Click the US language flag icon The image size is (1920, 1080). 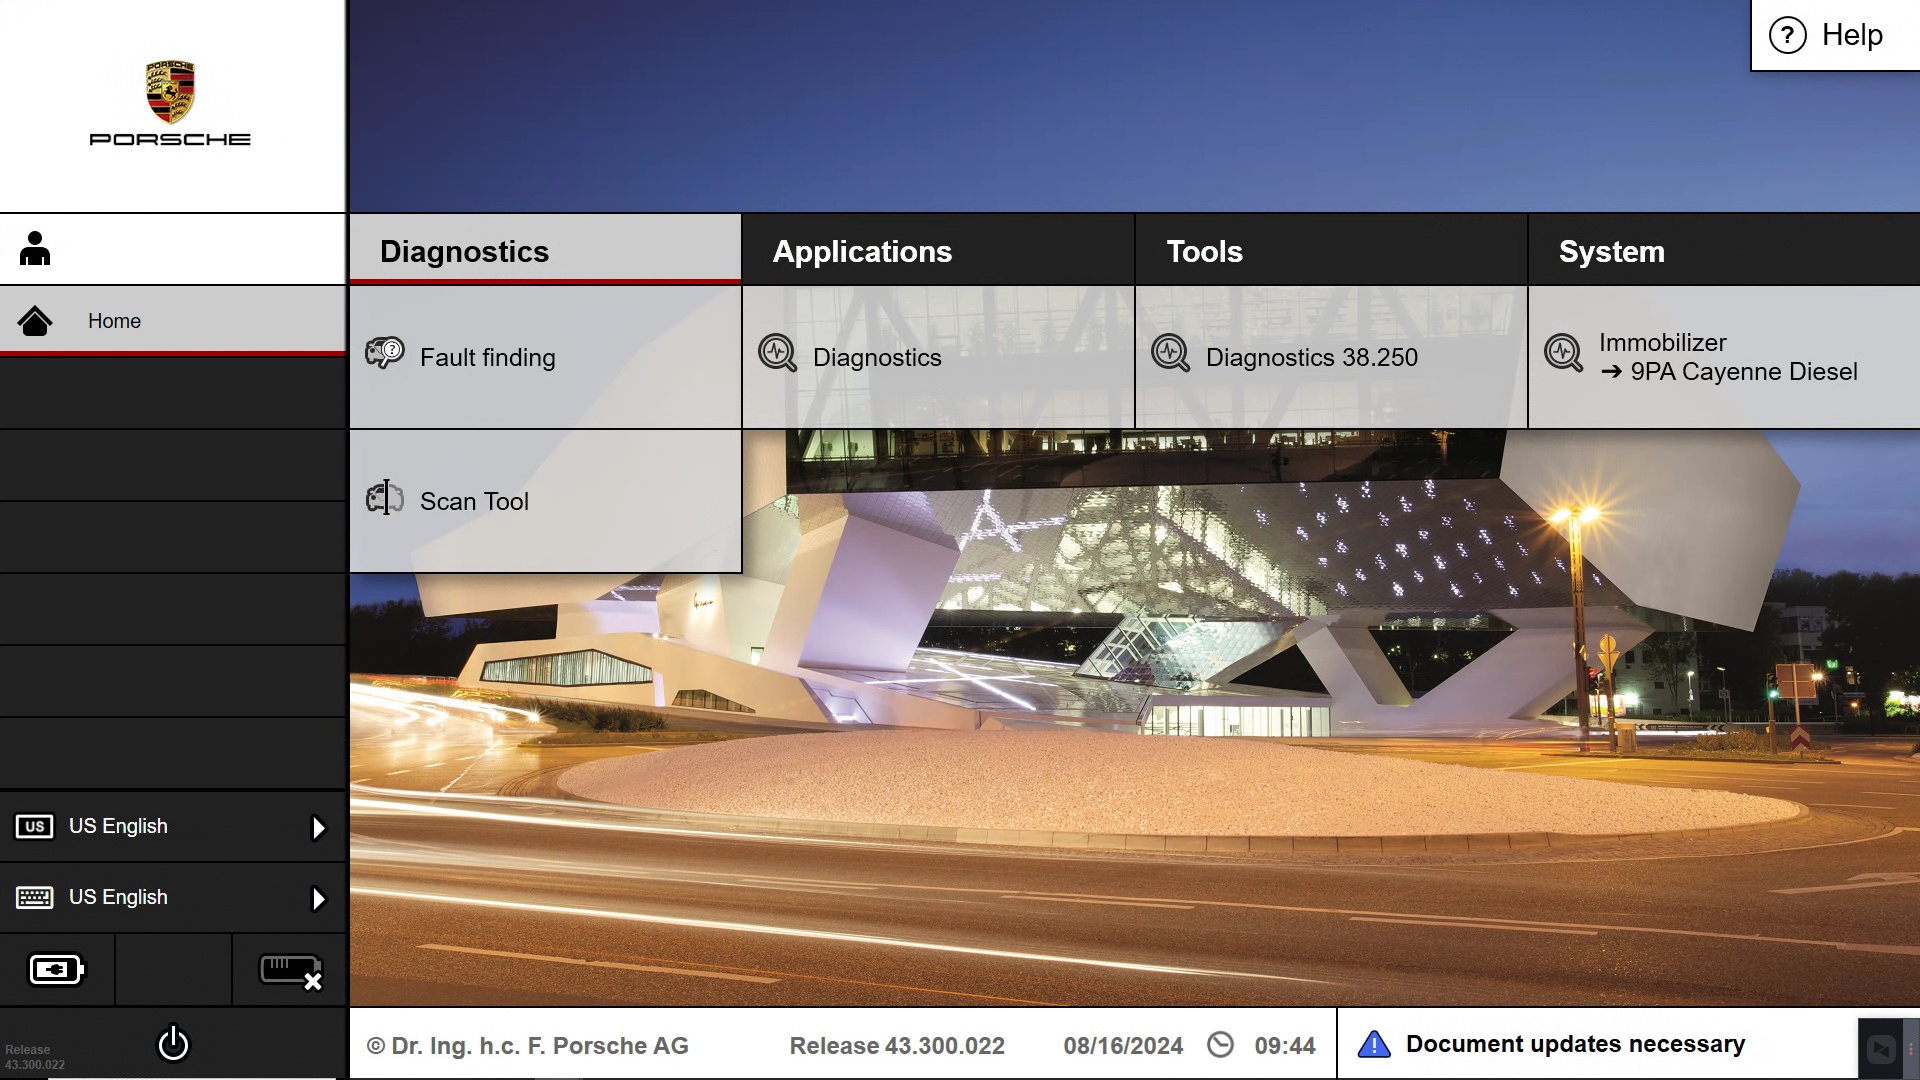point(35,826)
